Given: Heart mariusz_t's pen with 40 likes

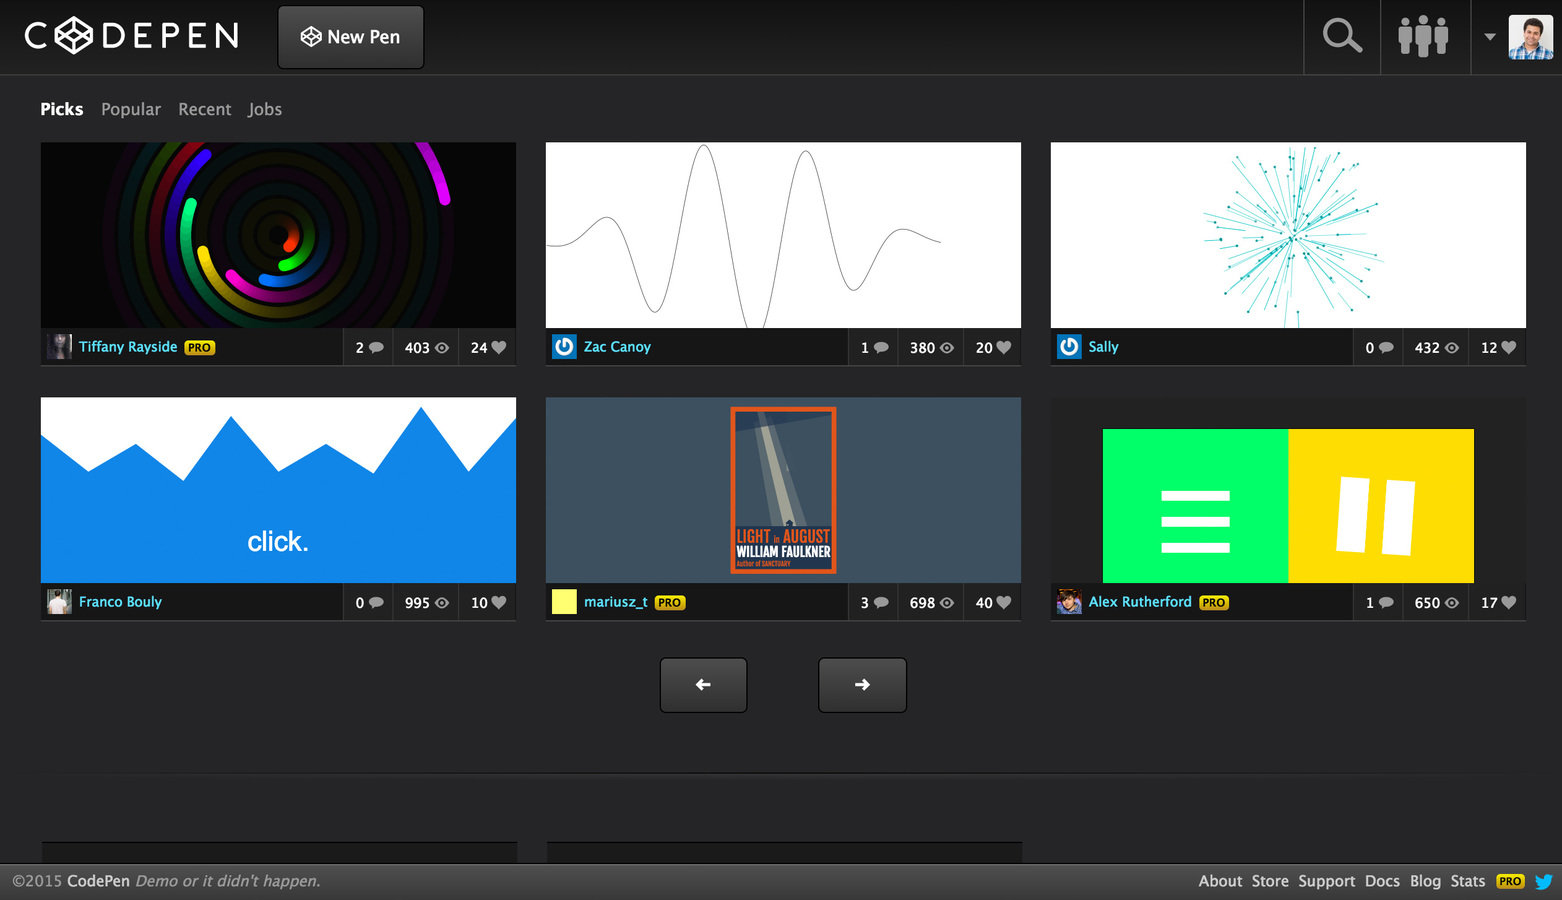Looking at the screenshot, I should pyautogui.click(x=993, y=603).
